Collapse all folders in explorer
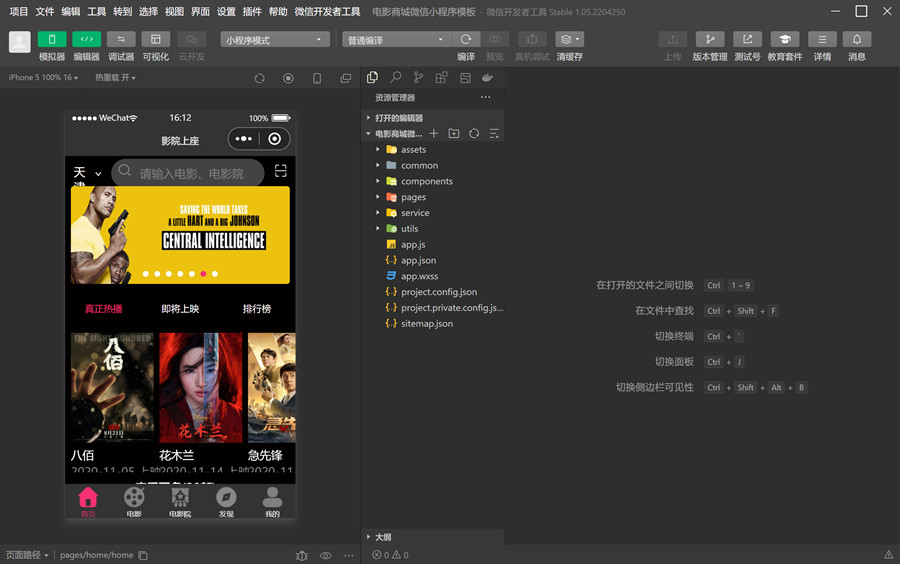 click(x=494, y=133)
